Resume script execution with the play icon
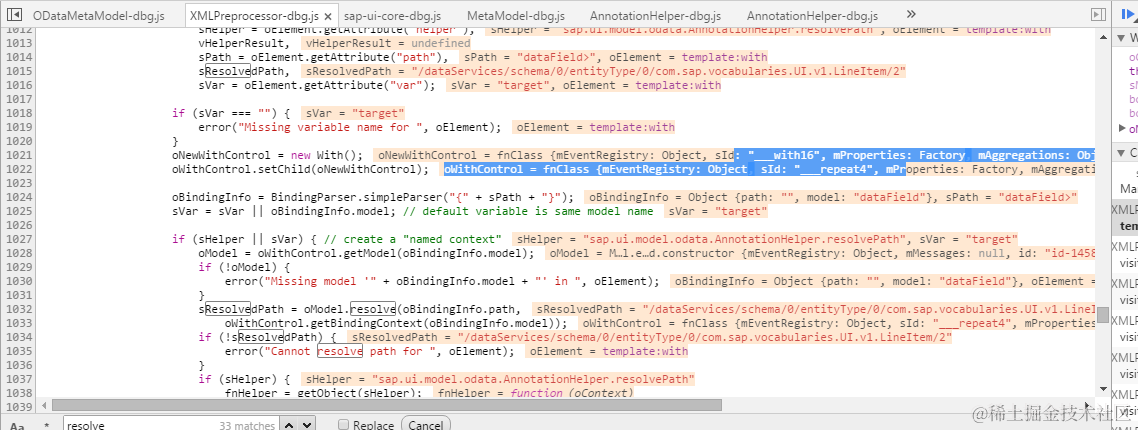This screenshot has height=430, width=1138. pyautogui.click(x=1127, y=14)
